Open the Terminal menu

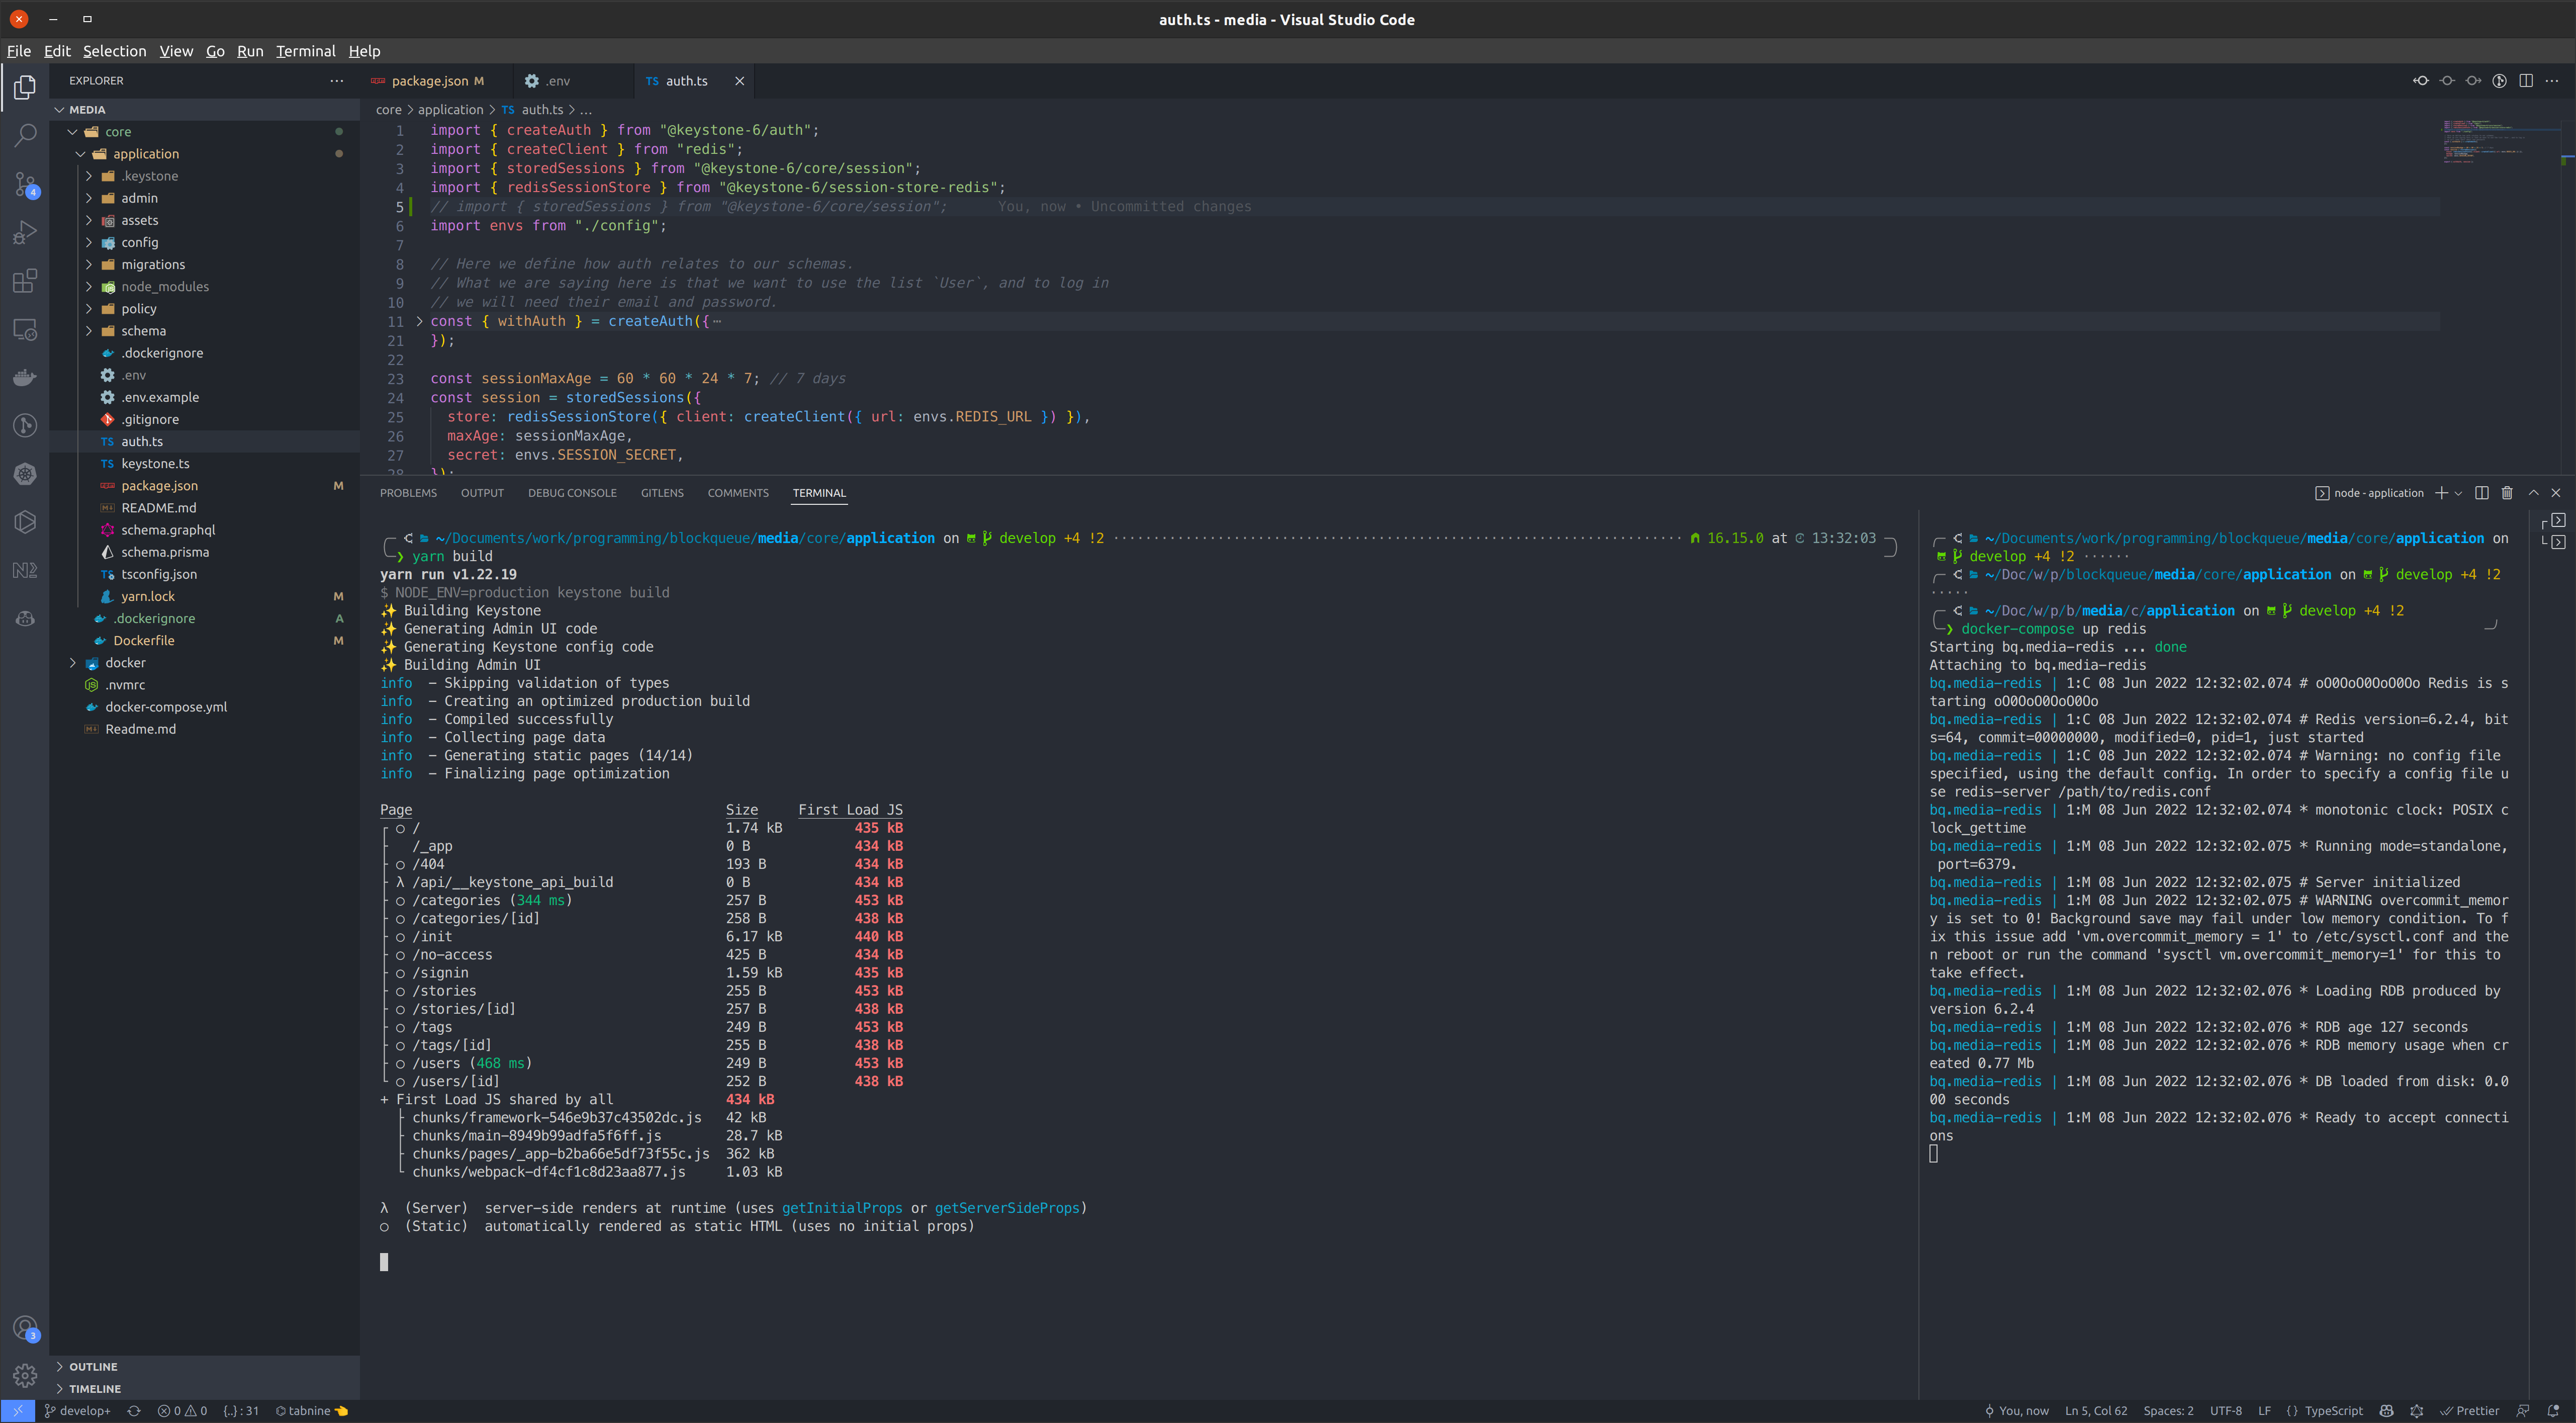306,51
